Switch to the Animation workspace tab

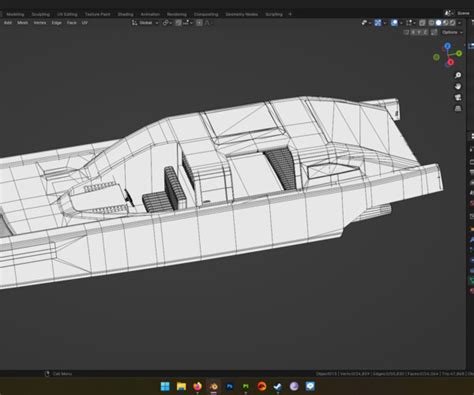click(x=150, y=14)
